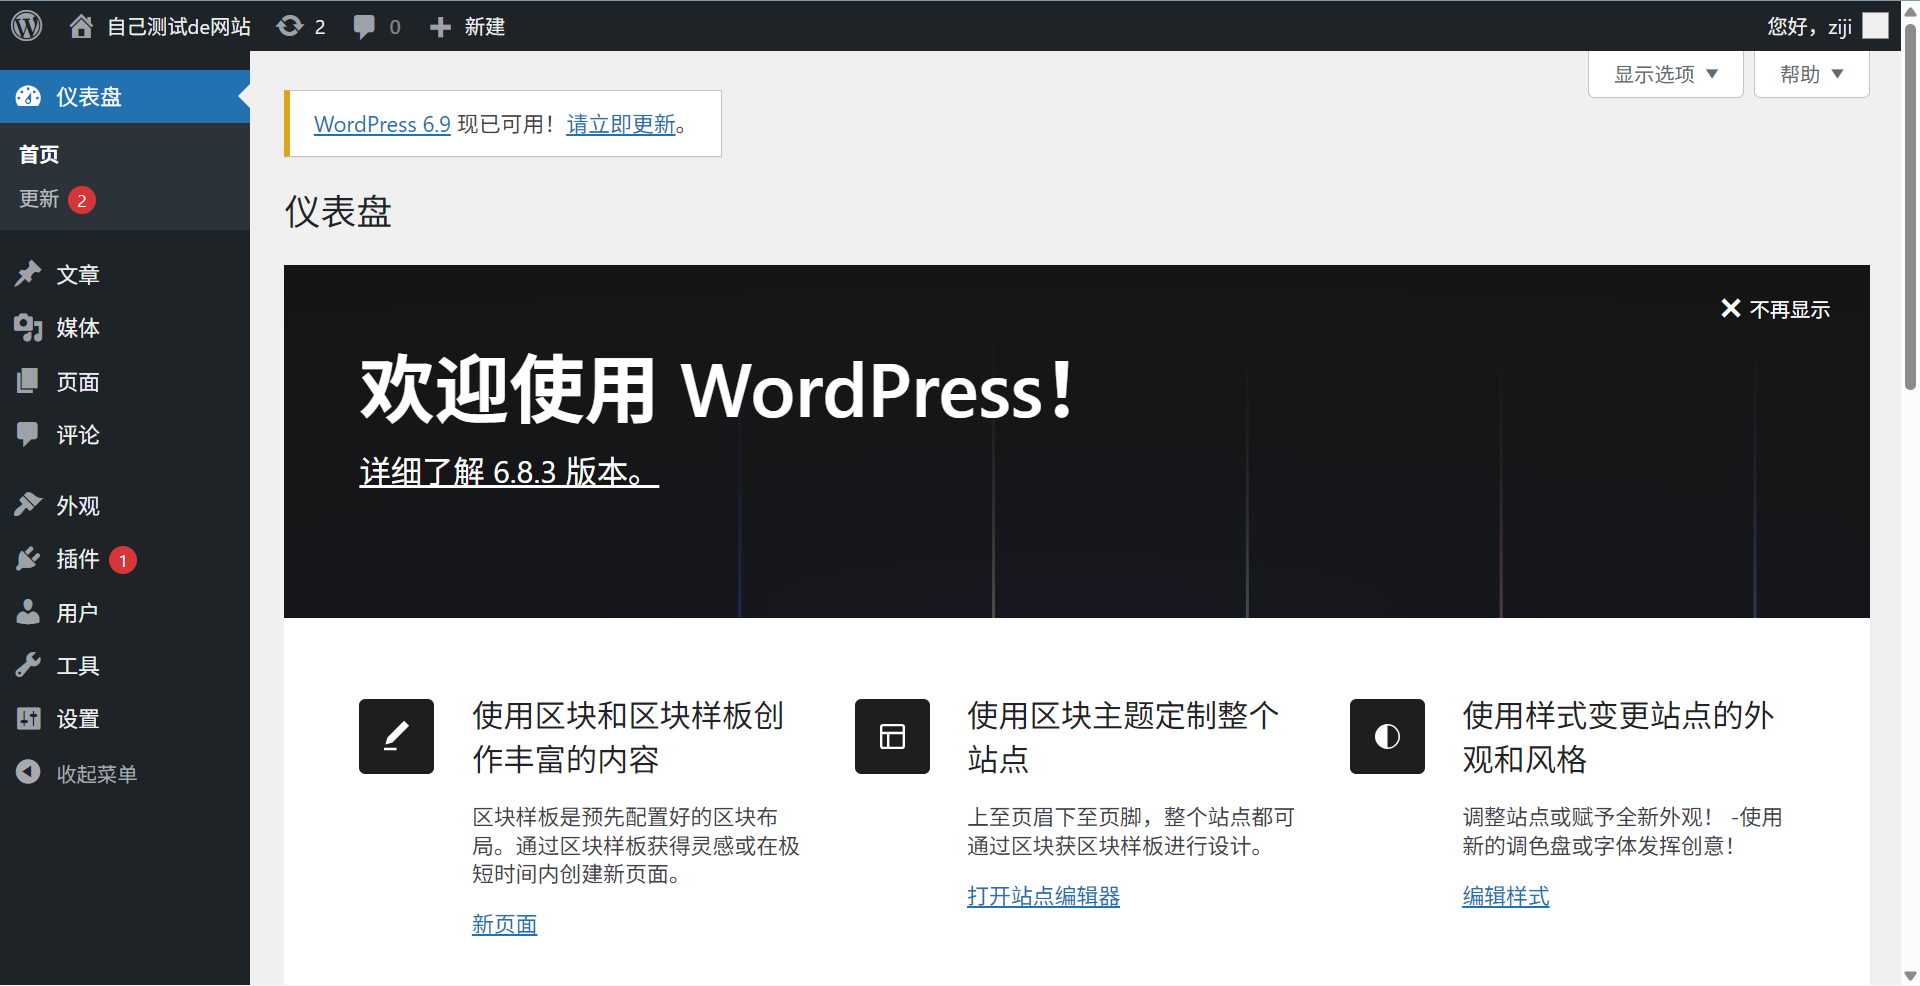Click the wrench icon for 工具

tap(28, 665)
